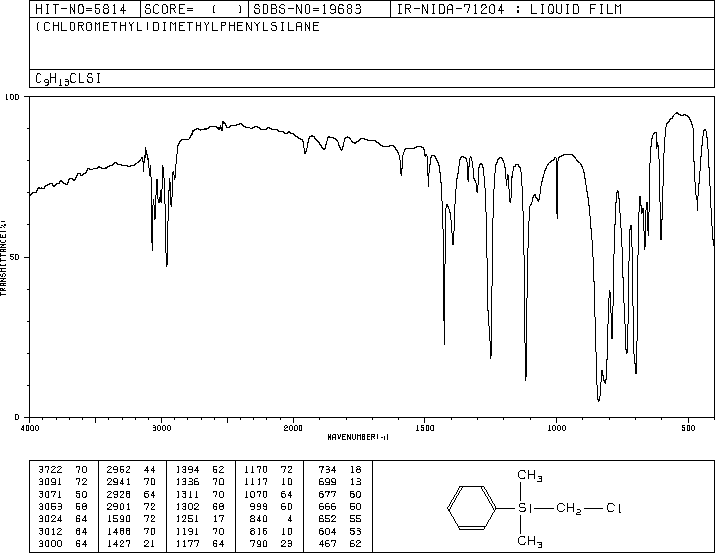Select the 100 tick label on y-axis
The width and height of the screenshot is (715, 553).
coord(12,97)
